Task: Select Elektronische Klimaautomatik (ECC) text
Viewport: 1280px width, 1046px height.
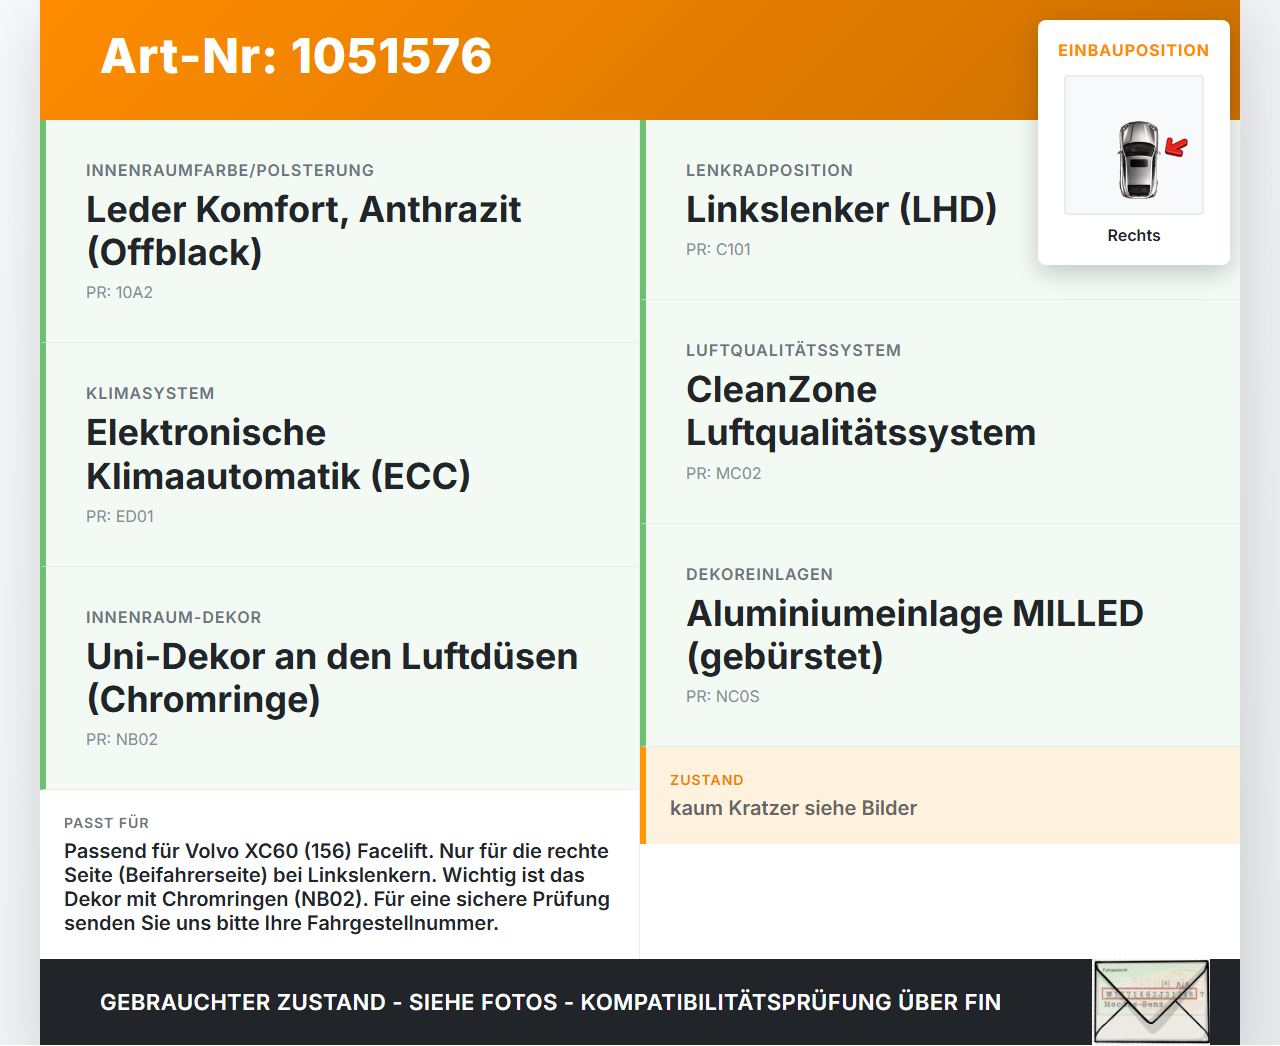Action: click(x=278, y=454)
